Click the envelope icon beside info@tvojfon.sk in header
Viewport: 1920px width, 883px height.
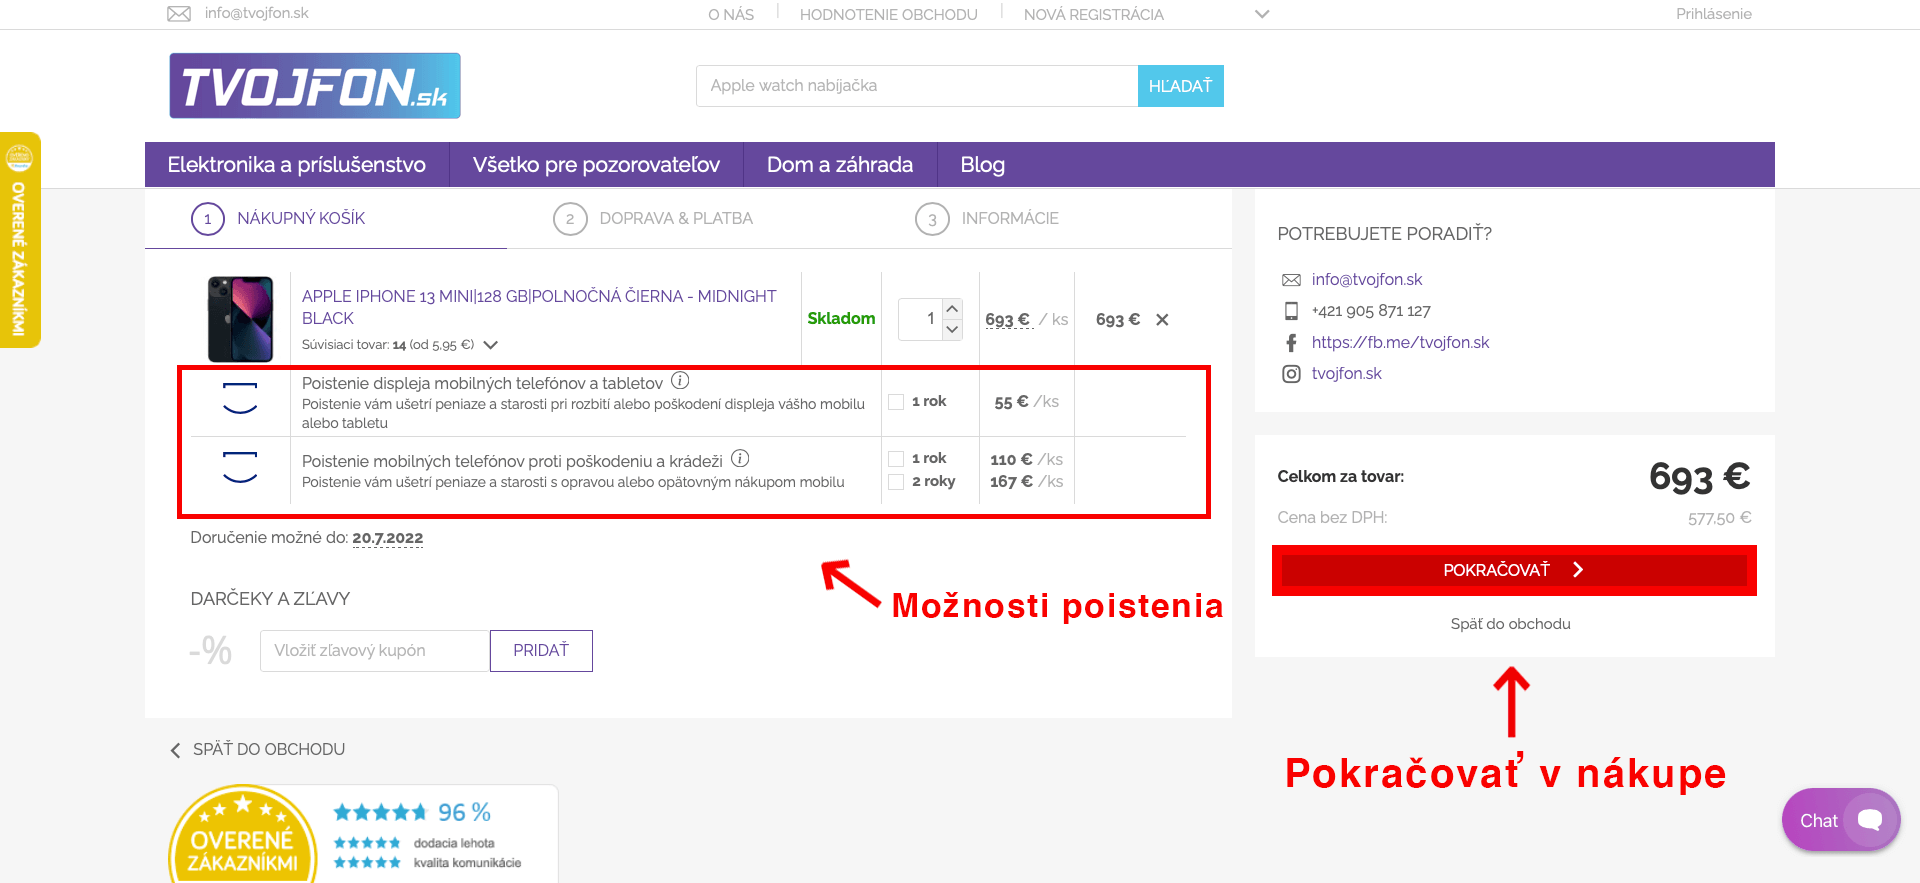[x=179, y=14]
